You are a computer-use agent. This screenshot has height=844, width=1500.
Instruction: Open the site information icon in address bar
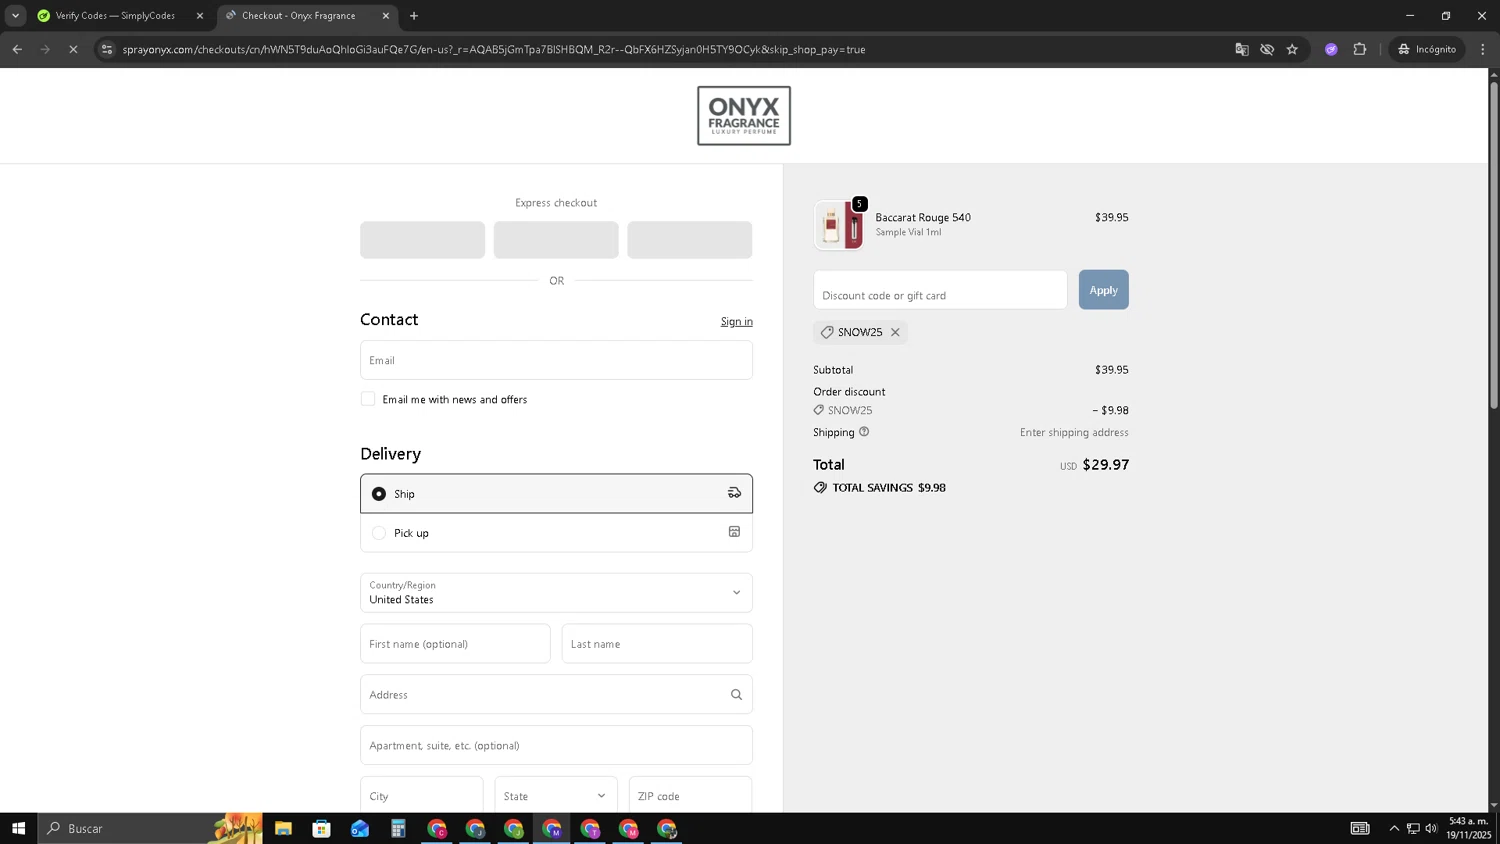pos(107,49)
